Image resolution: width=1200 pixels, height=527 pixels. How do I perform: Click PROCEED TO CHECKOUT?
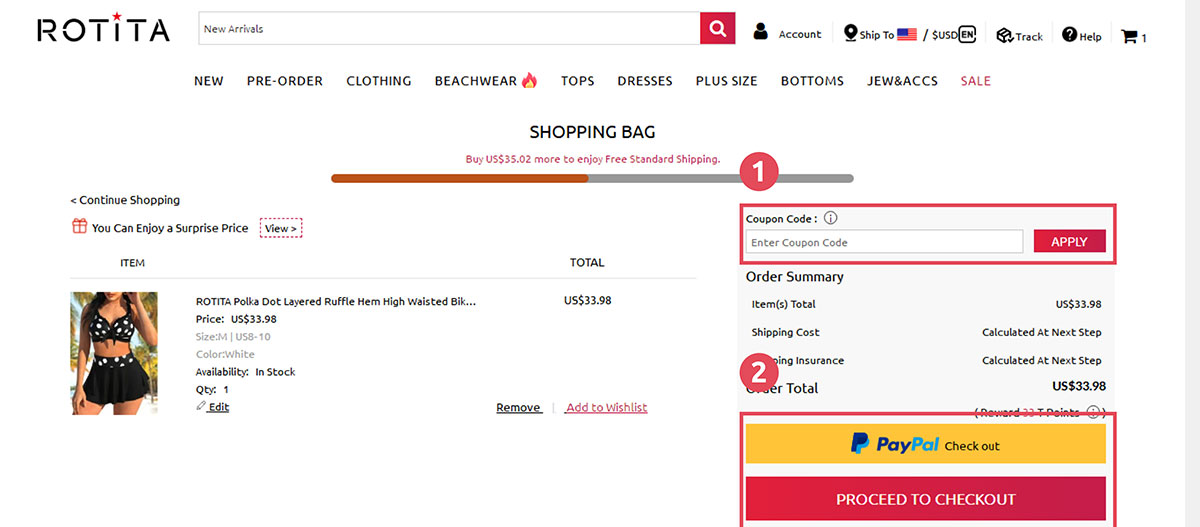point(926,499)
